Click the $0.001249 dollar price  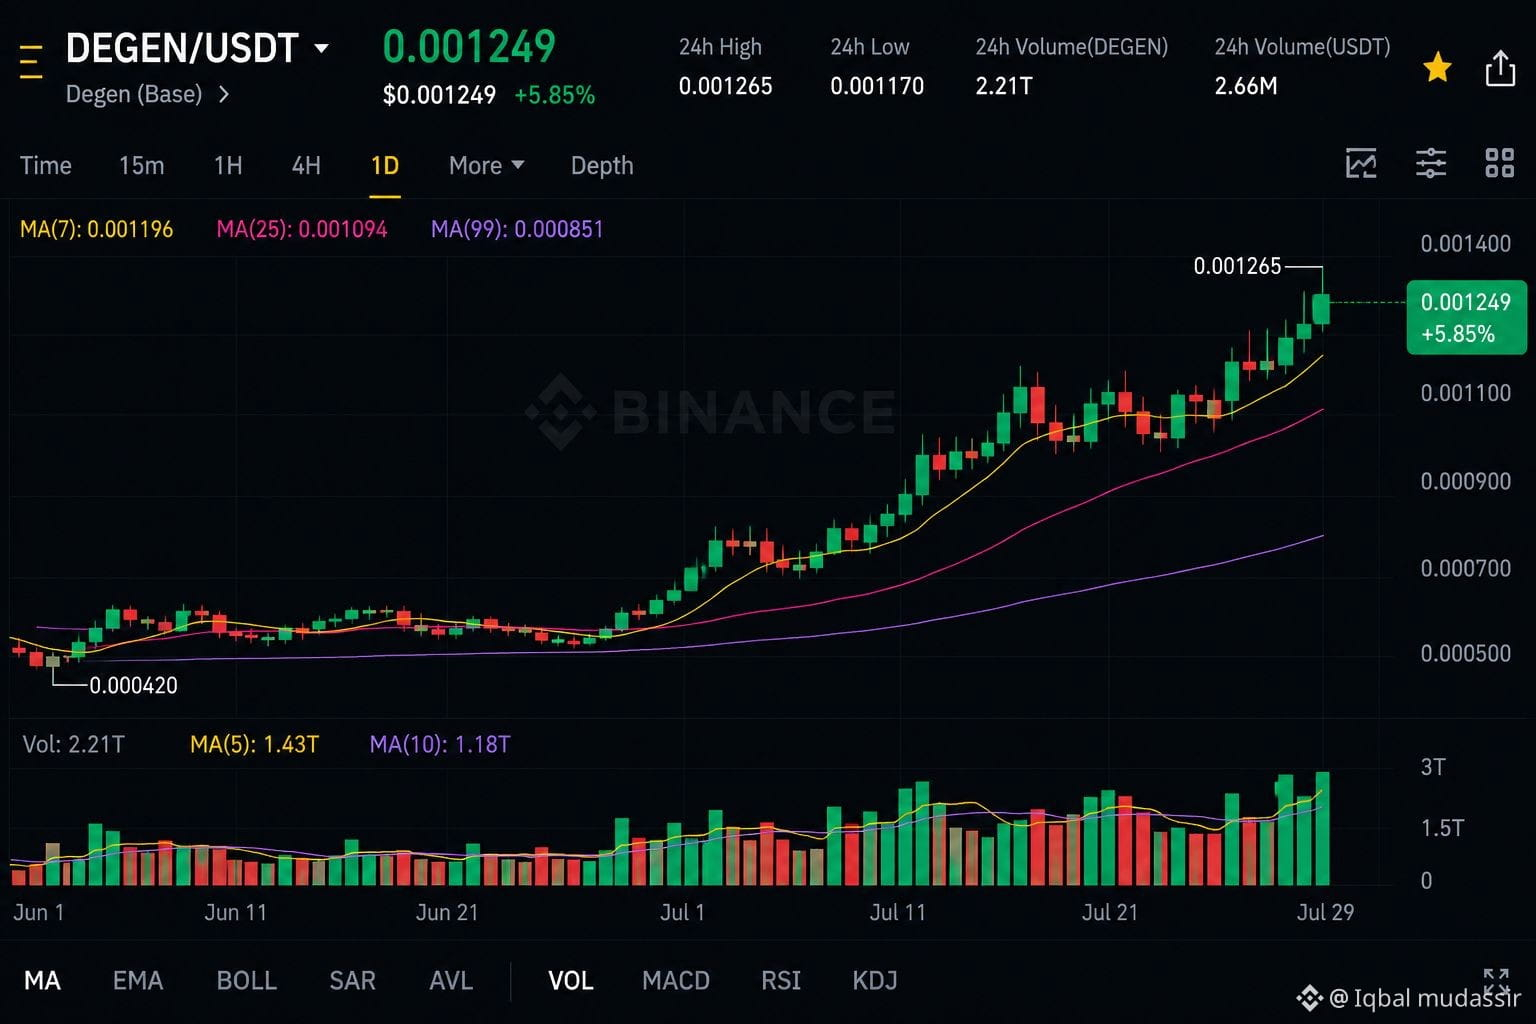tap(439, 95)
